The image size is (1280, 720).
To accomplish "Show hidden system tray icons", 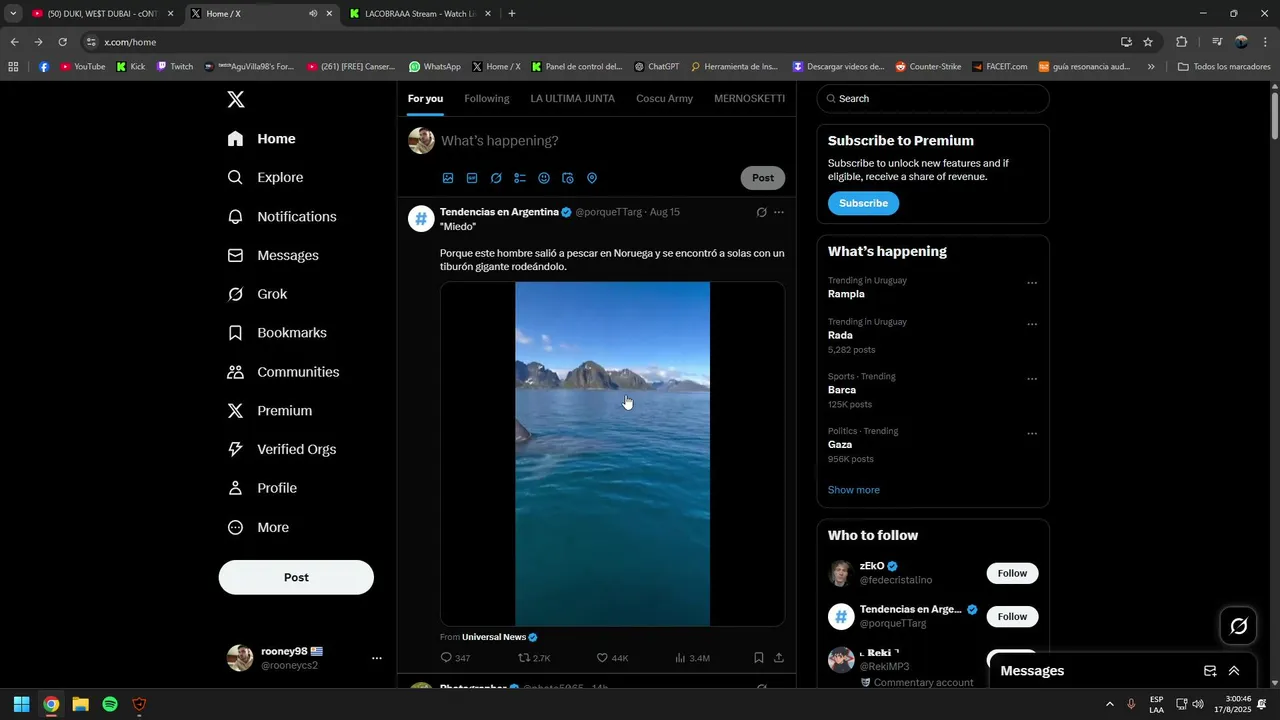I will (1109, 704).
